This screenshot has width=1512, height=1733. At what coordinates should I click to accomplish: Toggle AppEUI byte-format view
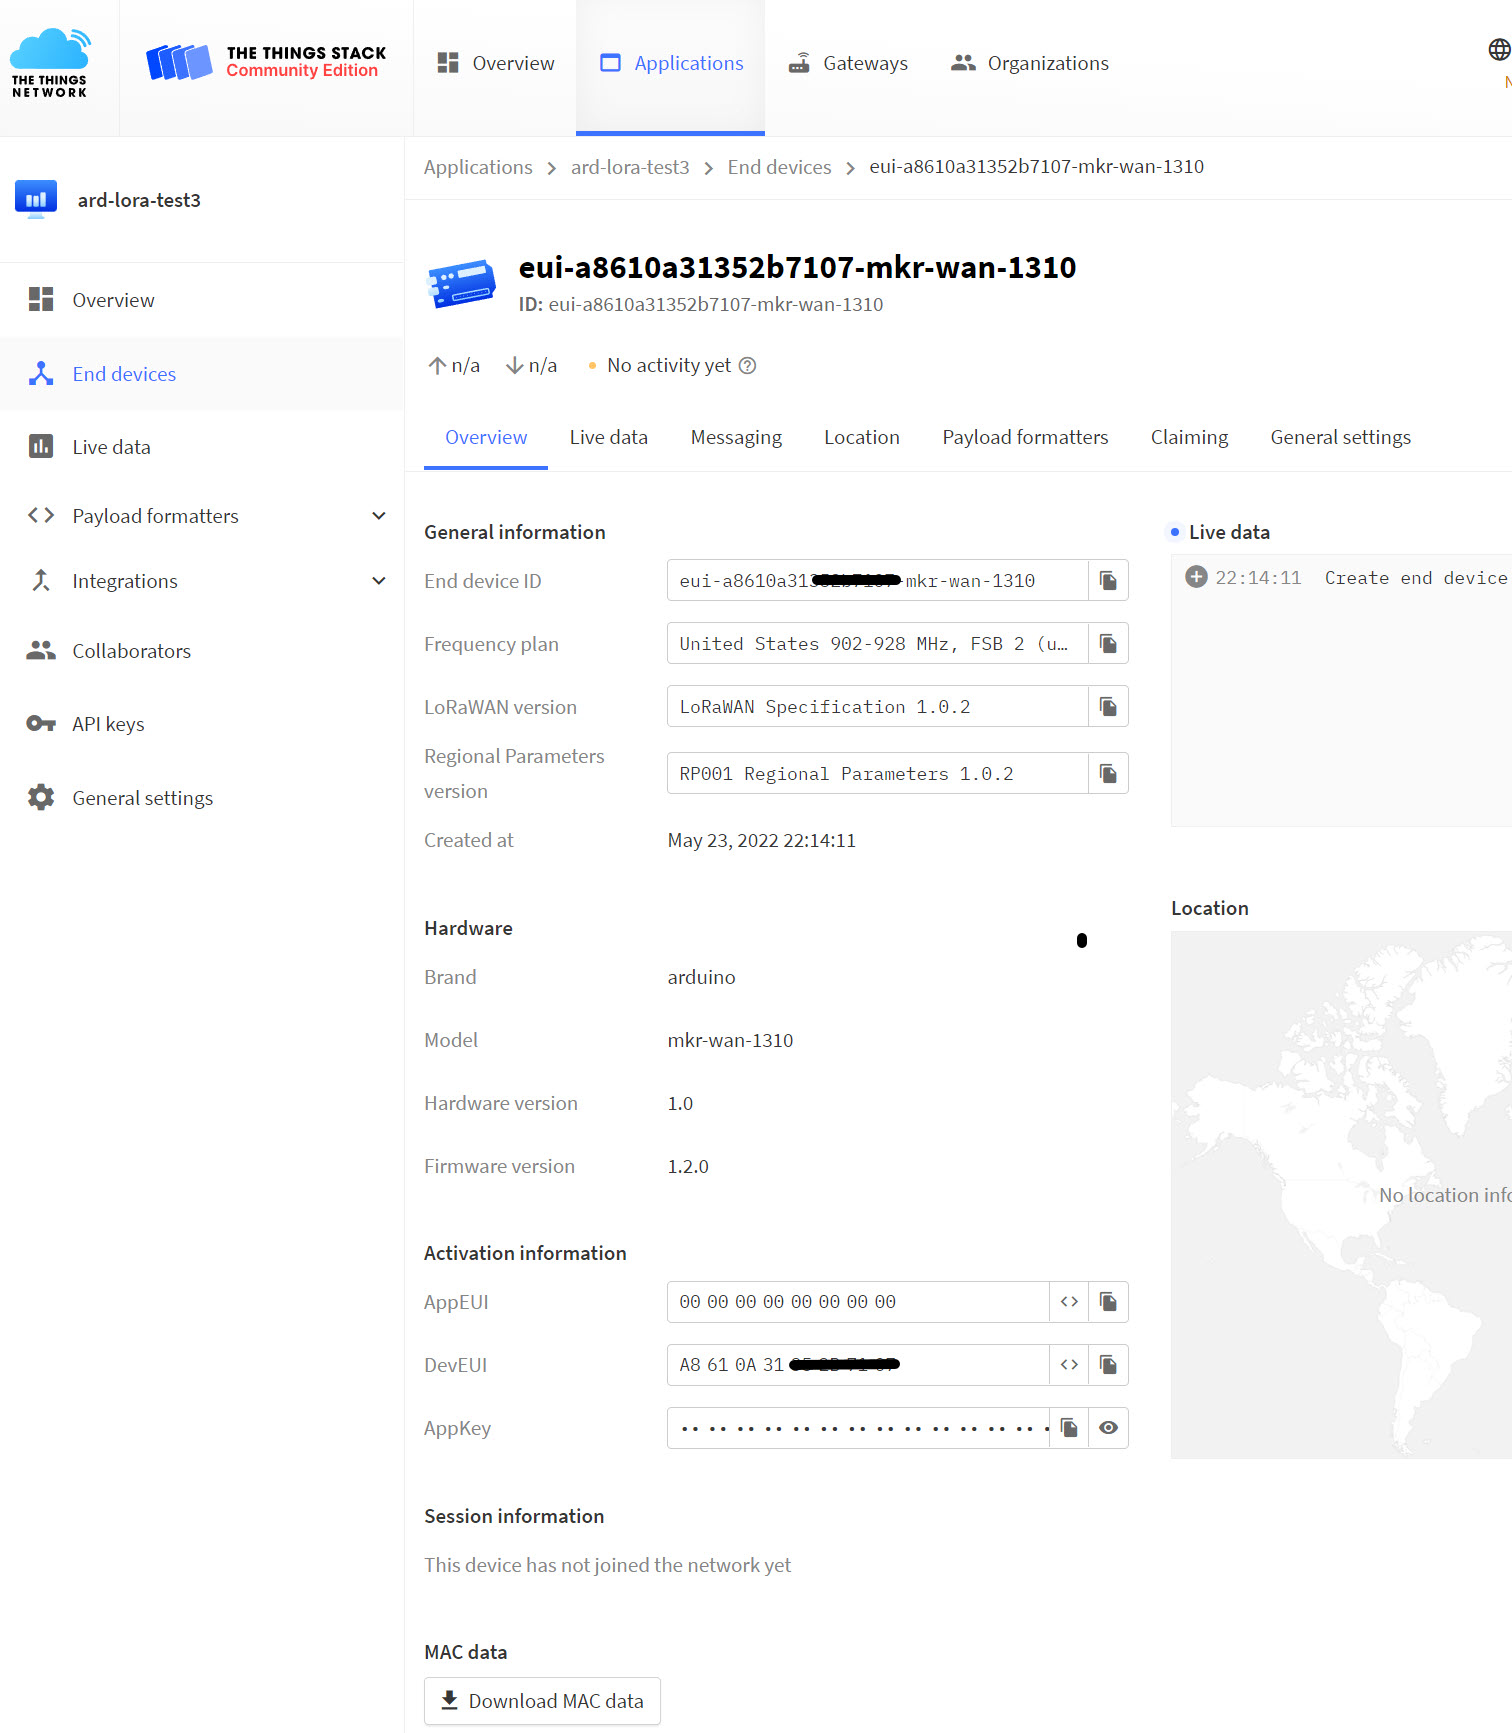tap(1069, 1302)
